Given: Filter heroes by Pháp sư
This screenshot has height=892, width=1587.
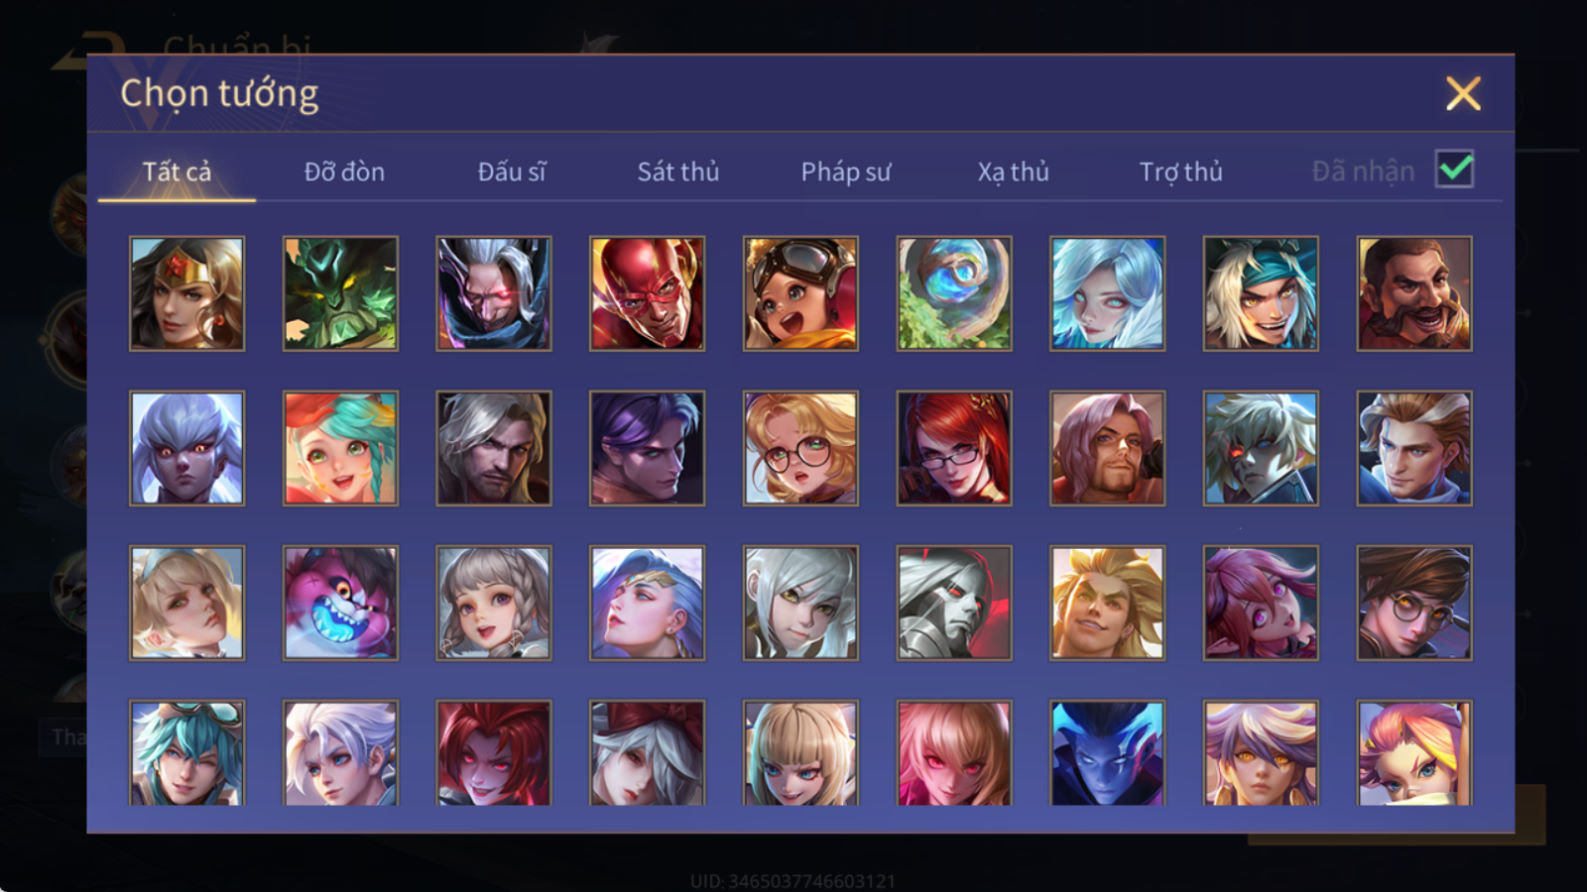Looking at the screenshot, I should (x=845, y=172).
